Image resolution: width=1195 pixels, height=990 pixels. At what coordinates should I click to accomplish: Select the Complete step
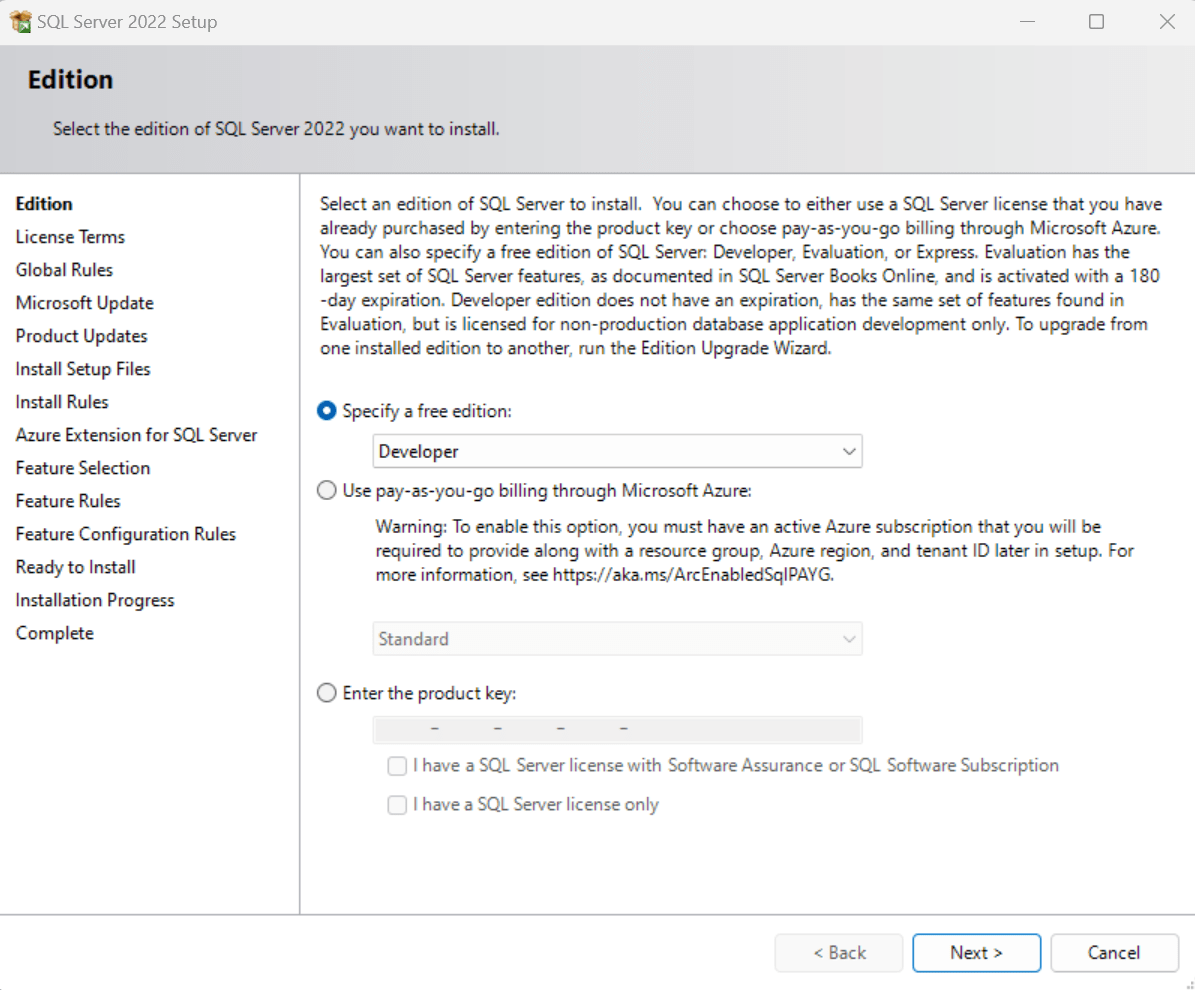[x=55, y=633]
